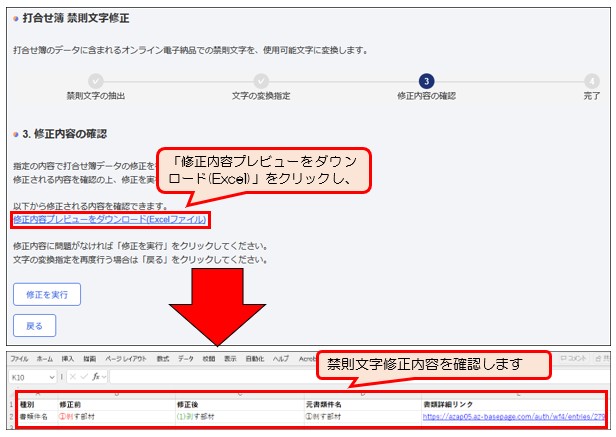This screenshot has height=437, width=616.
Task: Click the 戻る button
Action: pyautogui.click(x=35, y=325)
